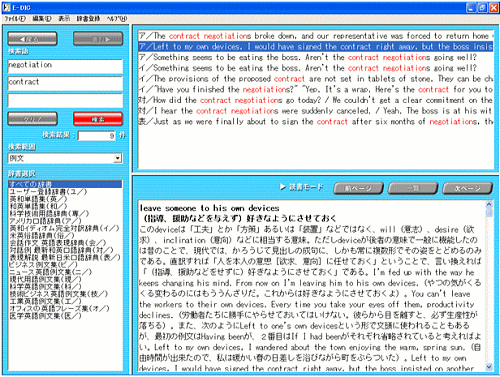Click the definition pane scrollbar thumb

pos(489,213)
